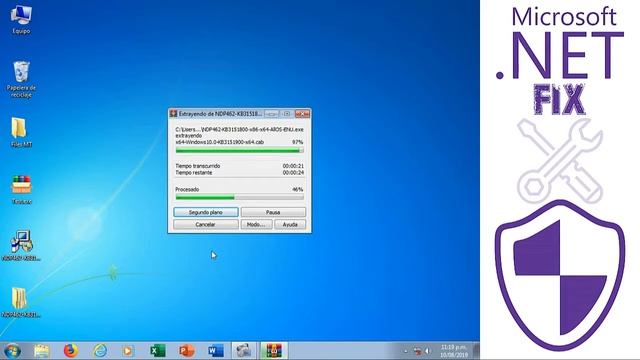Click the Show desktop strip on taskbar
The width and height of the screenshot is (640, 360).
476,351
